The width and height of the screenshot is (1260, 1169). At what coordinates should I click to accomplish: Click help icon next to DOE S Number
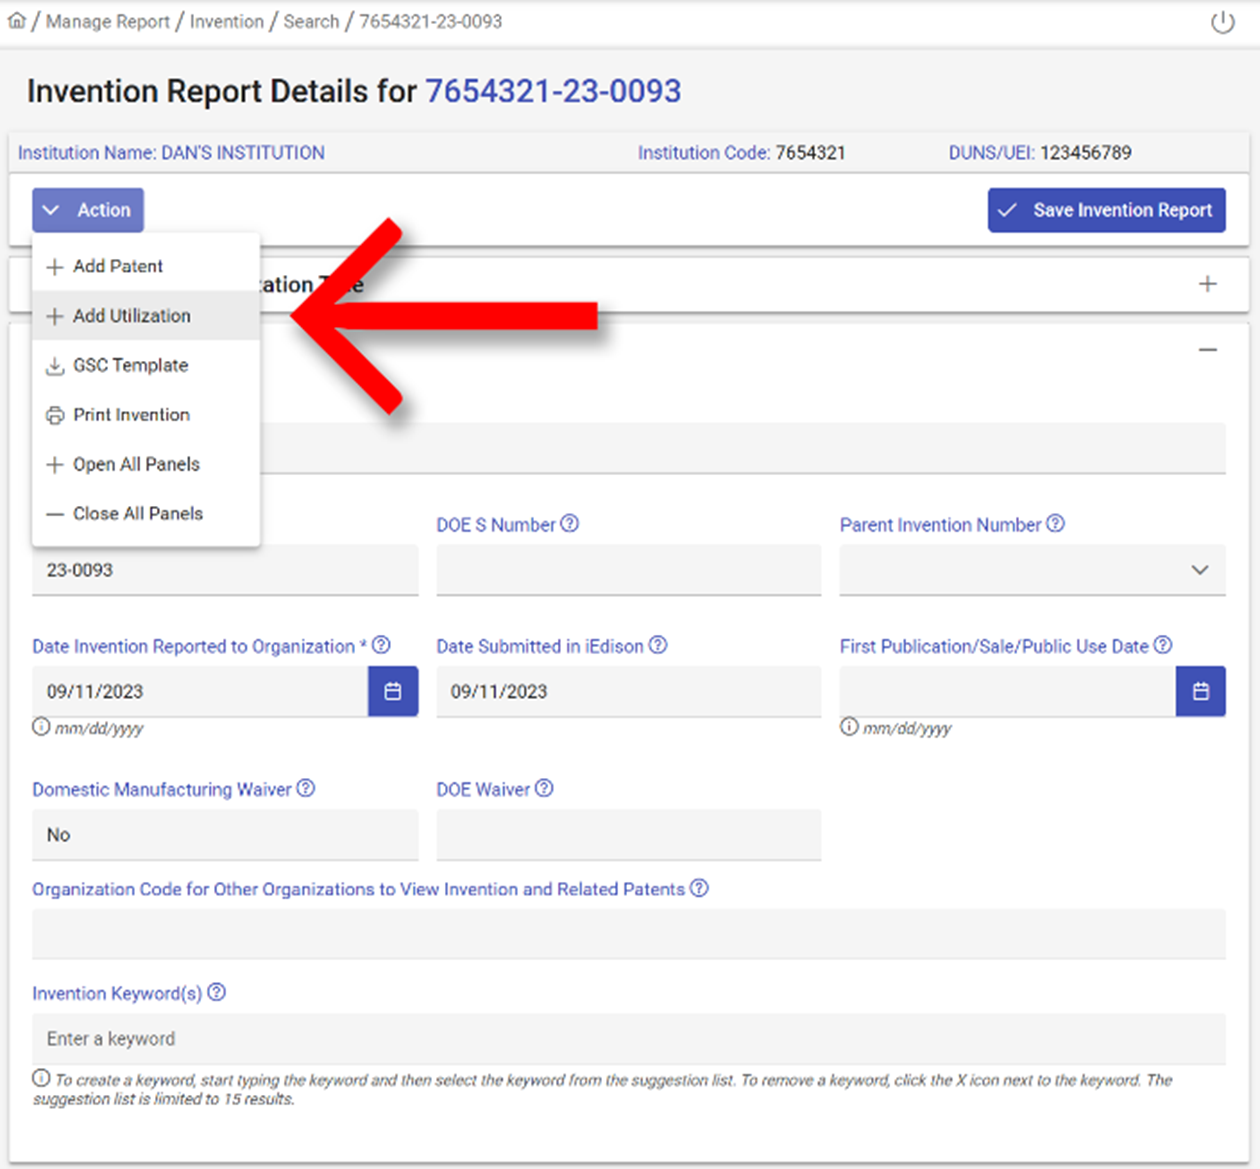pos(569,524)
